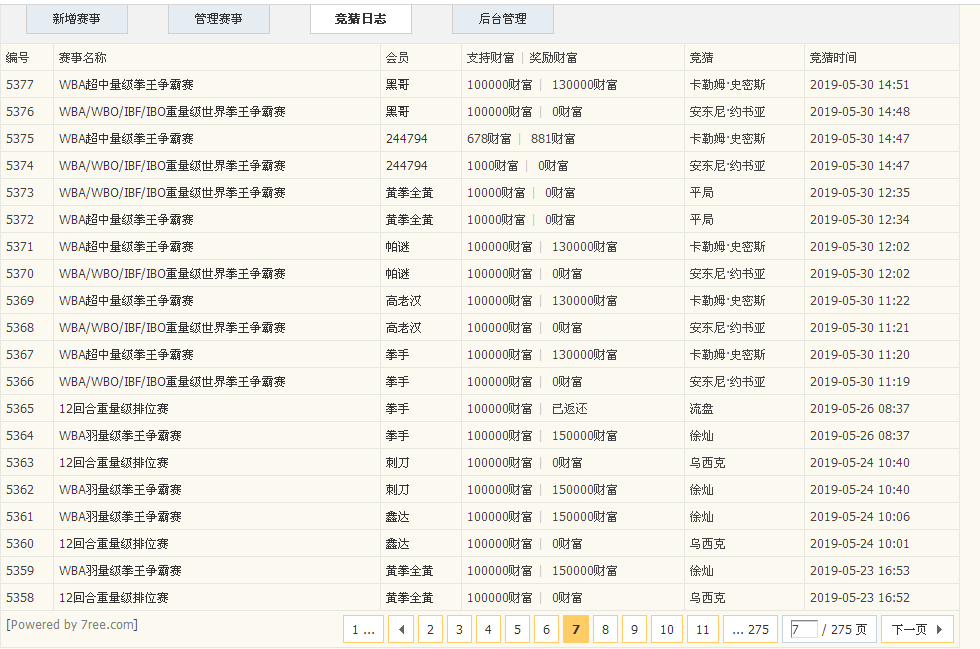The image size is (980, 649).
Task: Click member 刺刀 in row 5363
Action: pos(398,463)
